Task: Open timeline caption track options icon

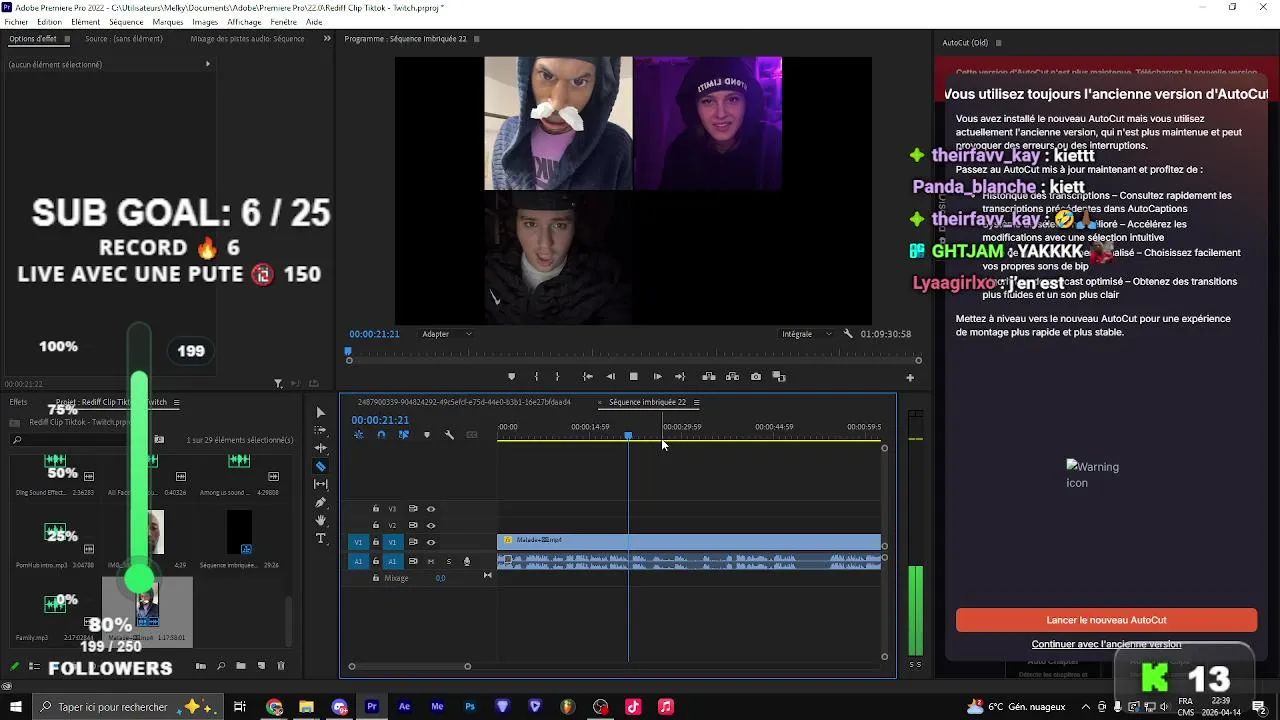Action: (x=472, y=435)
